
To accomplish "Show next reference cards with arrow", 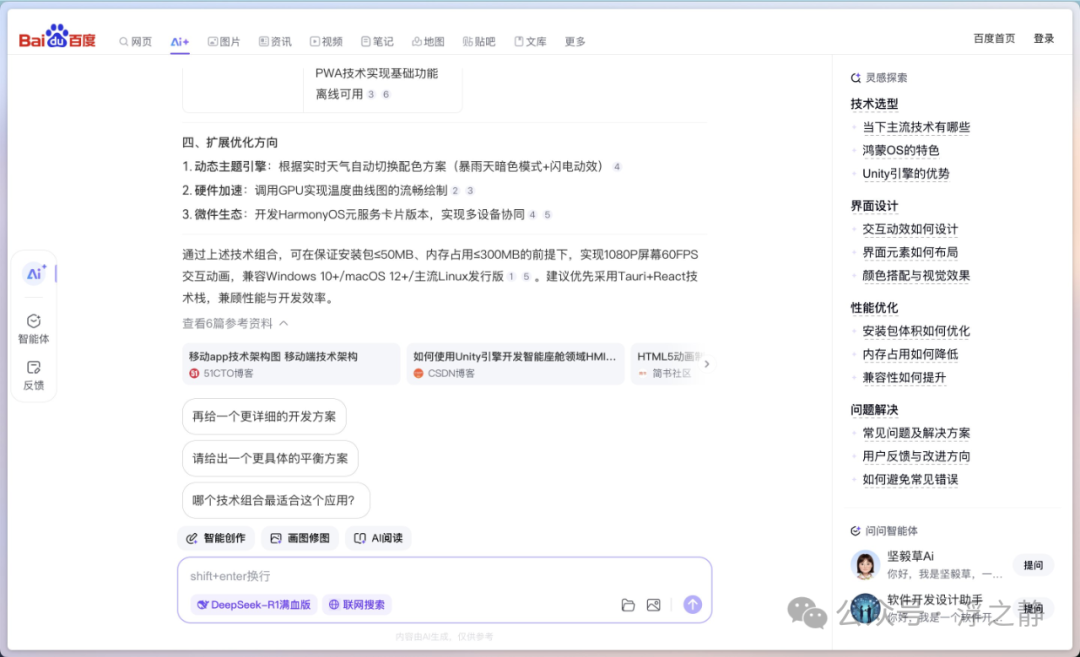I will point(706,364).
